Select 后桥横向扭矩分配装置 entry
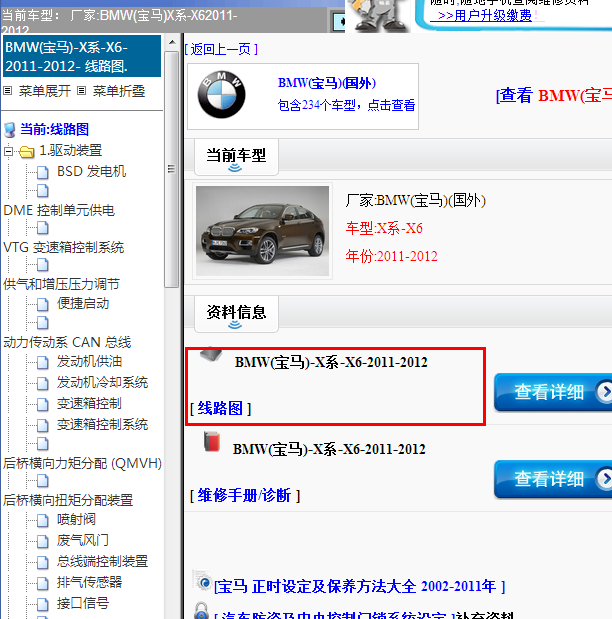 click(68, 500)
